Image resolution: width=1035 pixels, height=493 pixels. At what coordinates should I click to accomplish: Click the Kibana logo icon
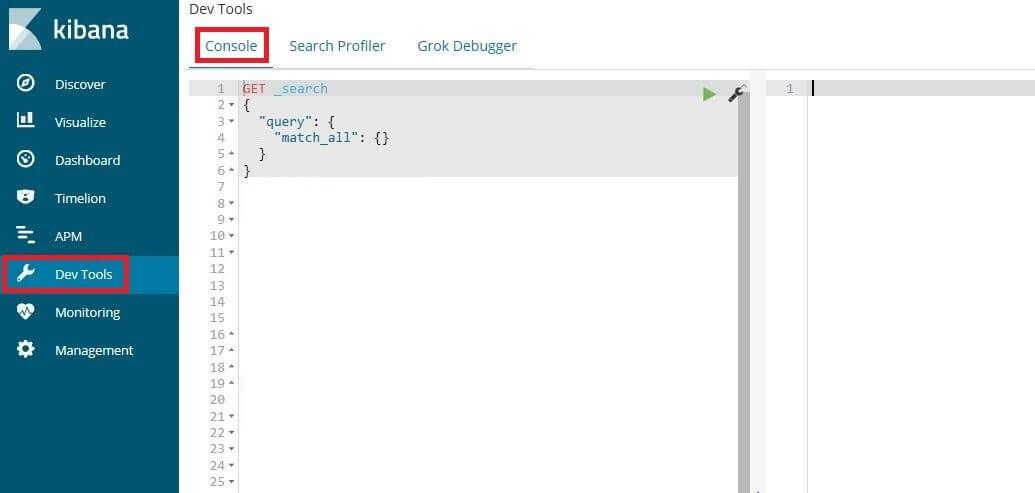click(x=25, y=29)
